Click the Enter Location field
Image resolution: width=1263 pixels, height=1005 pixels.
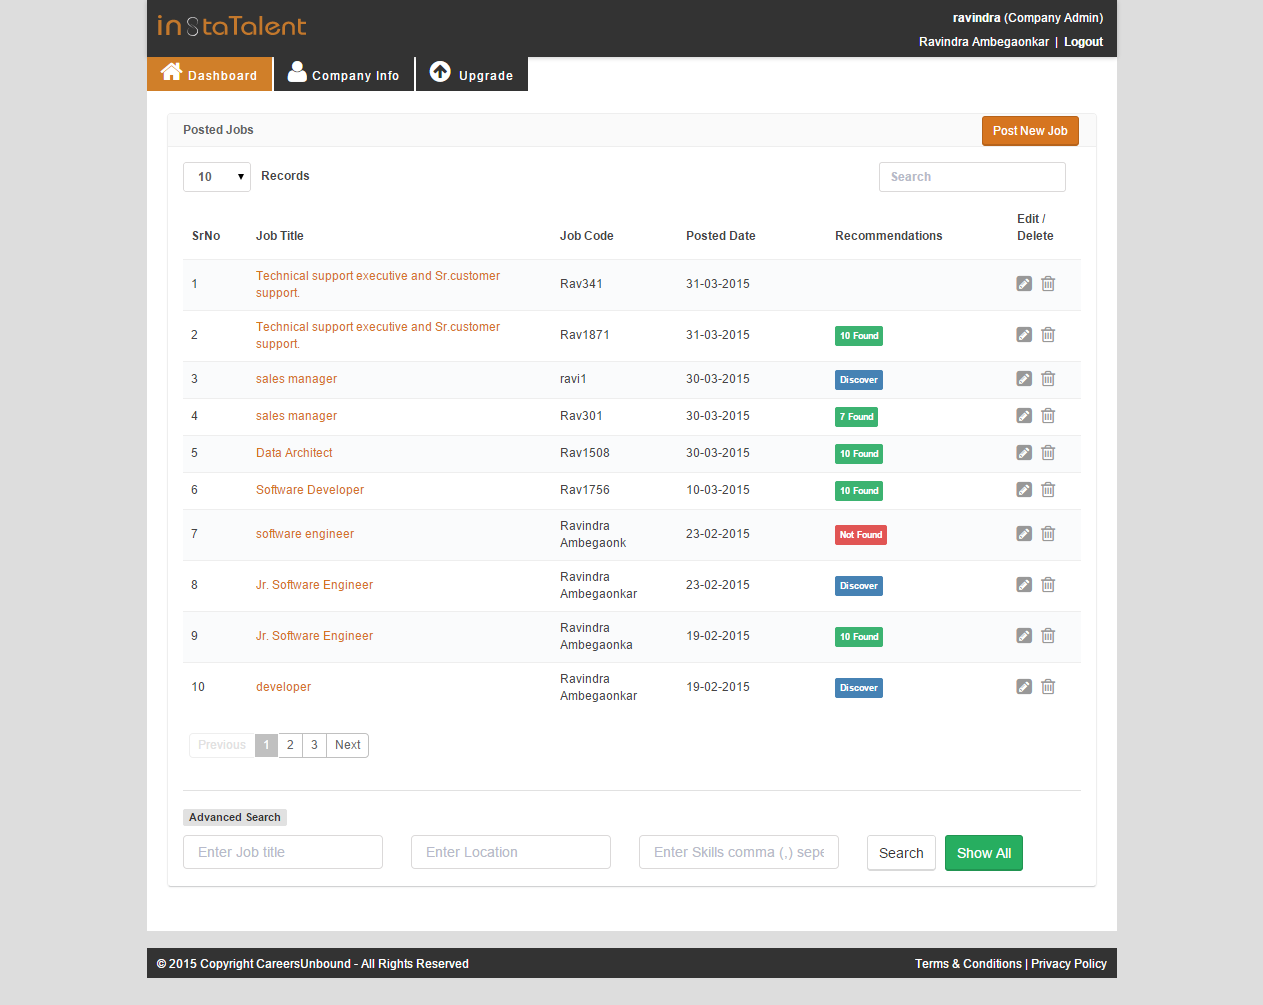coord(511,852)
